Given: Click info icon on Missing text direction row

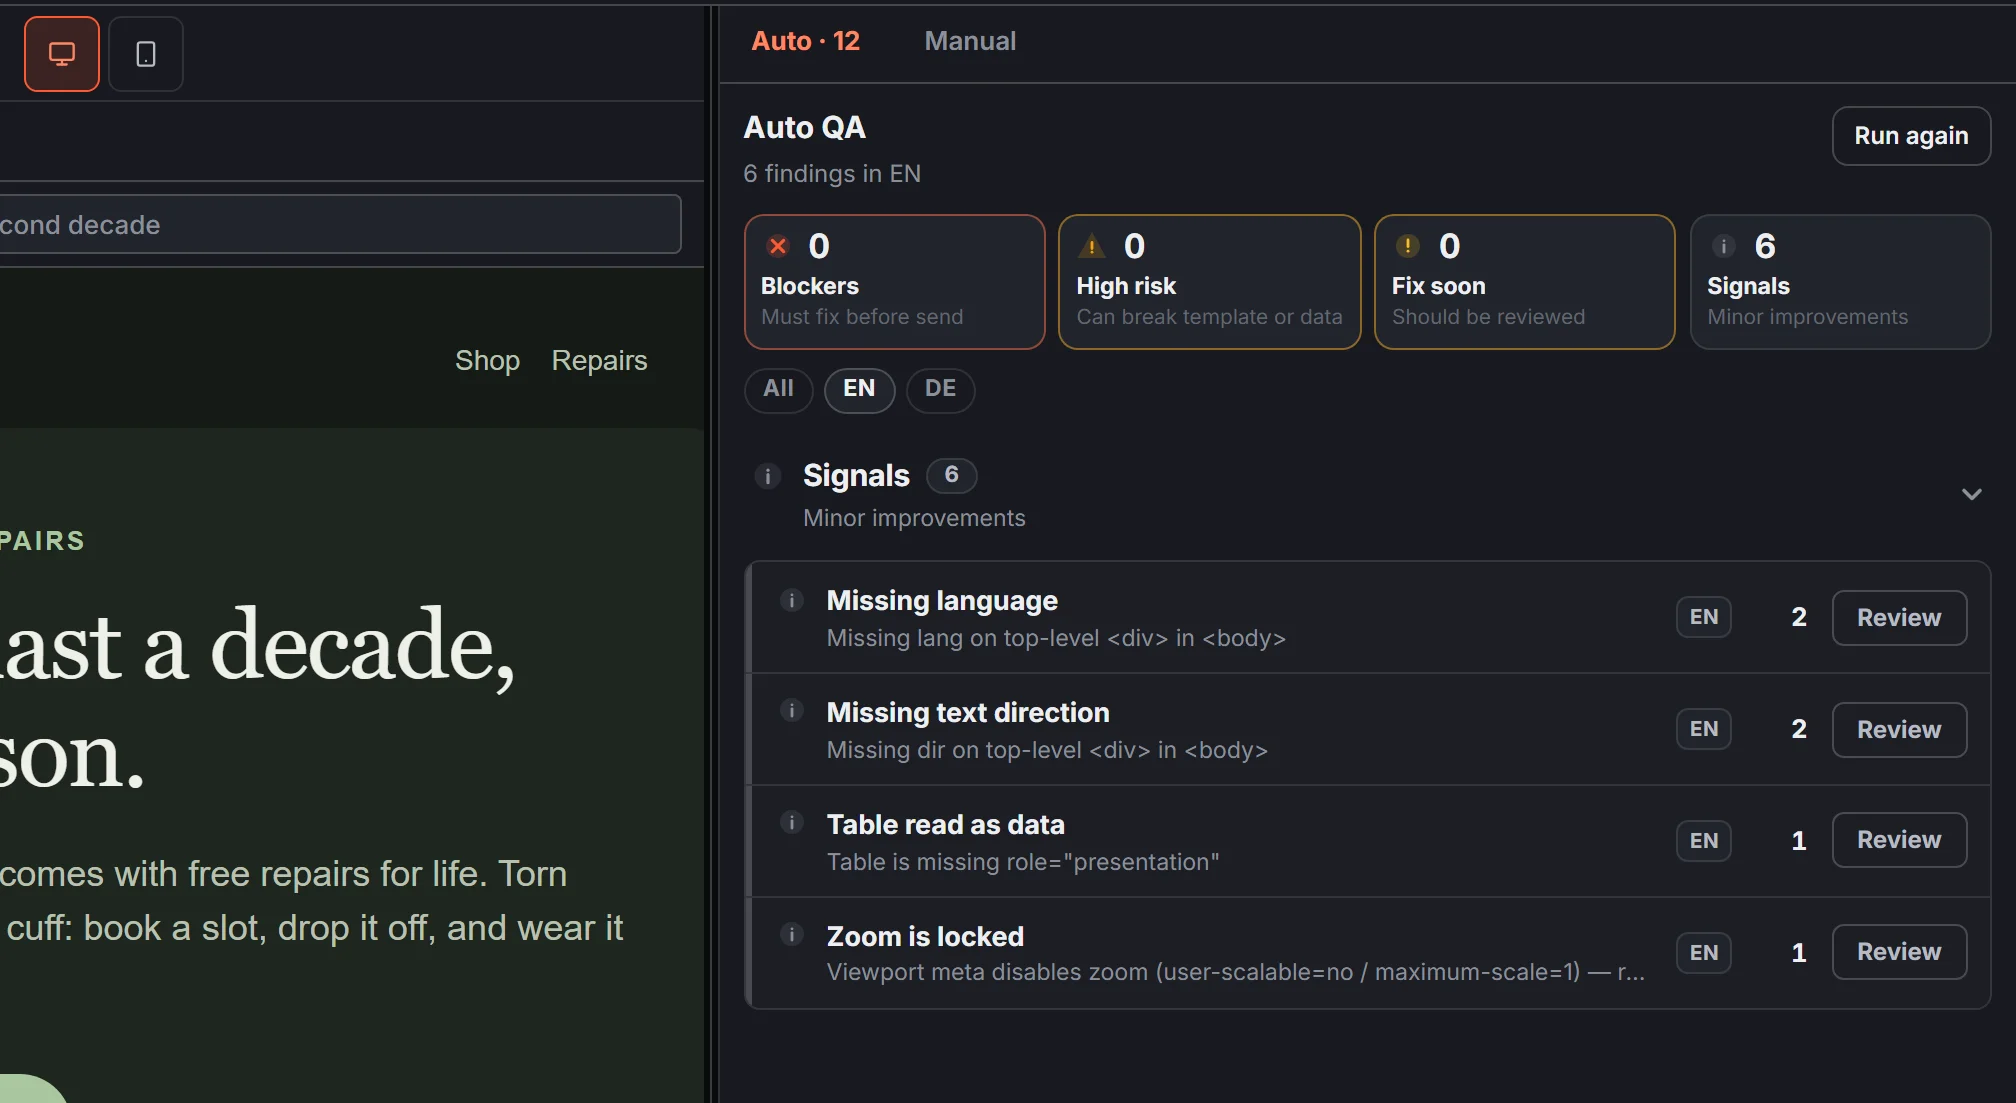Looking at the screenshot, I should click(791, 711).
